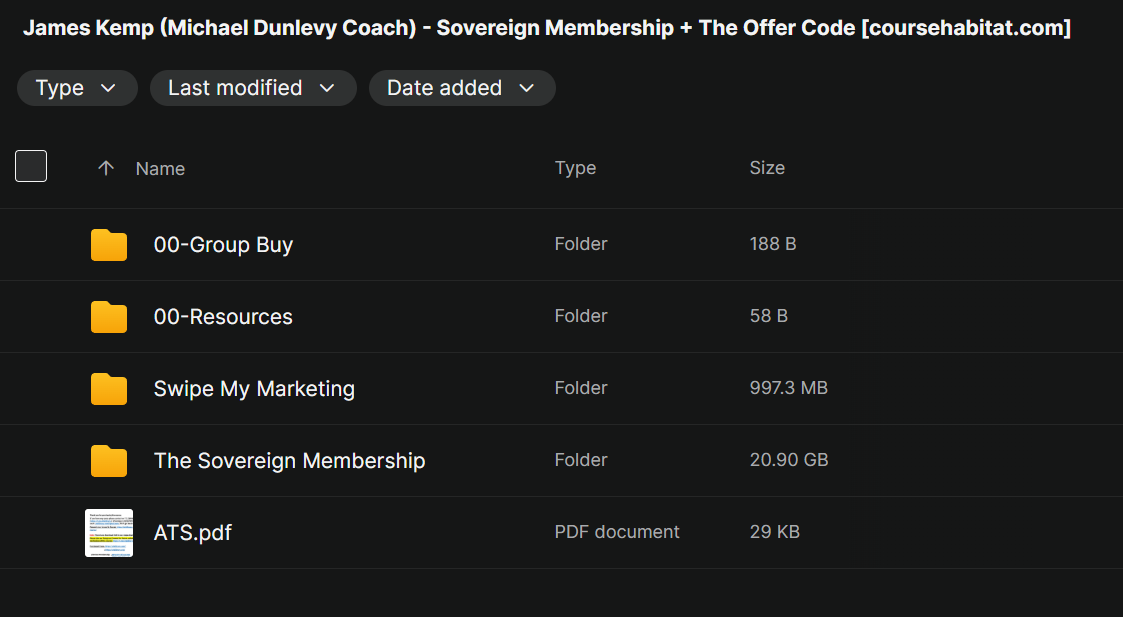Open the ATS.pdf thumbnail preview
The image size is (1123, 617).
(109, 532)
